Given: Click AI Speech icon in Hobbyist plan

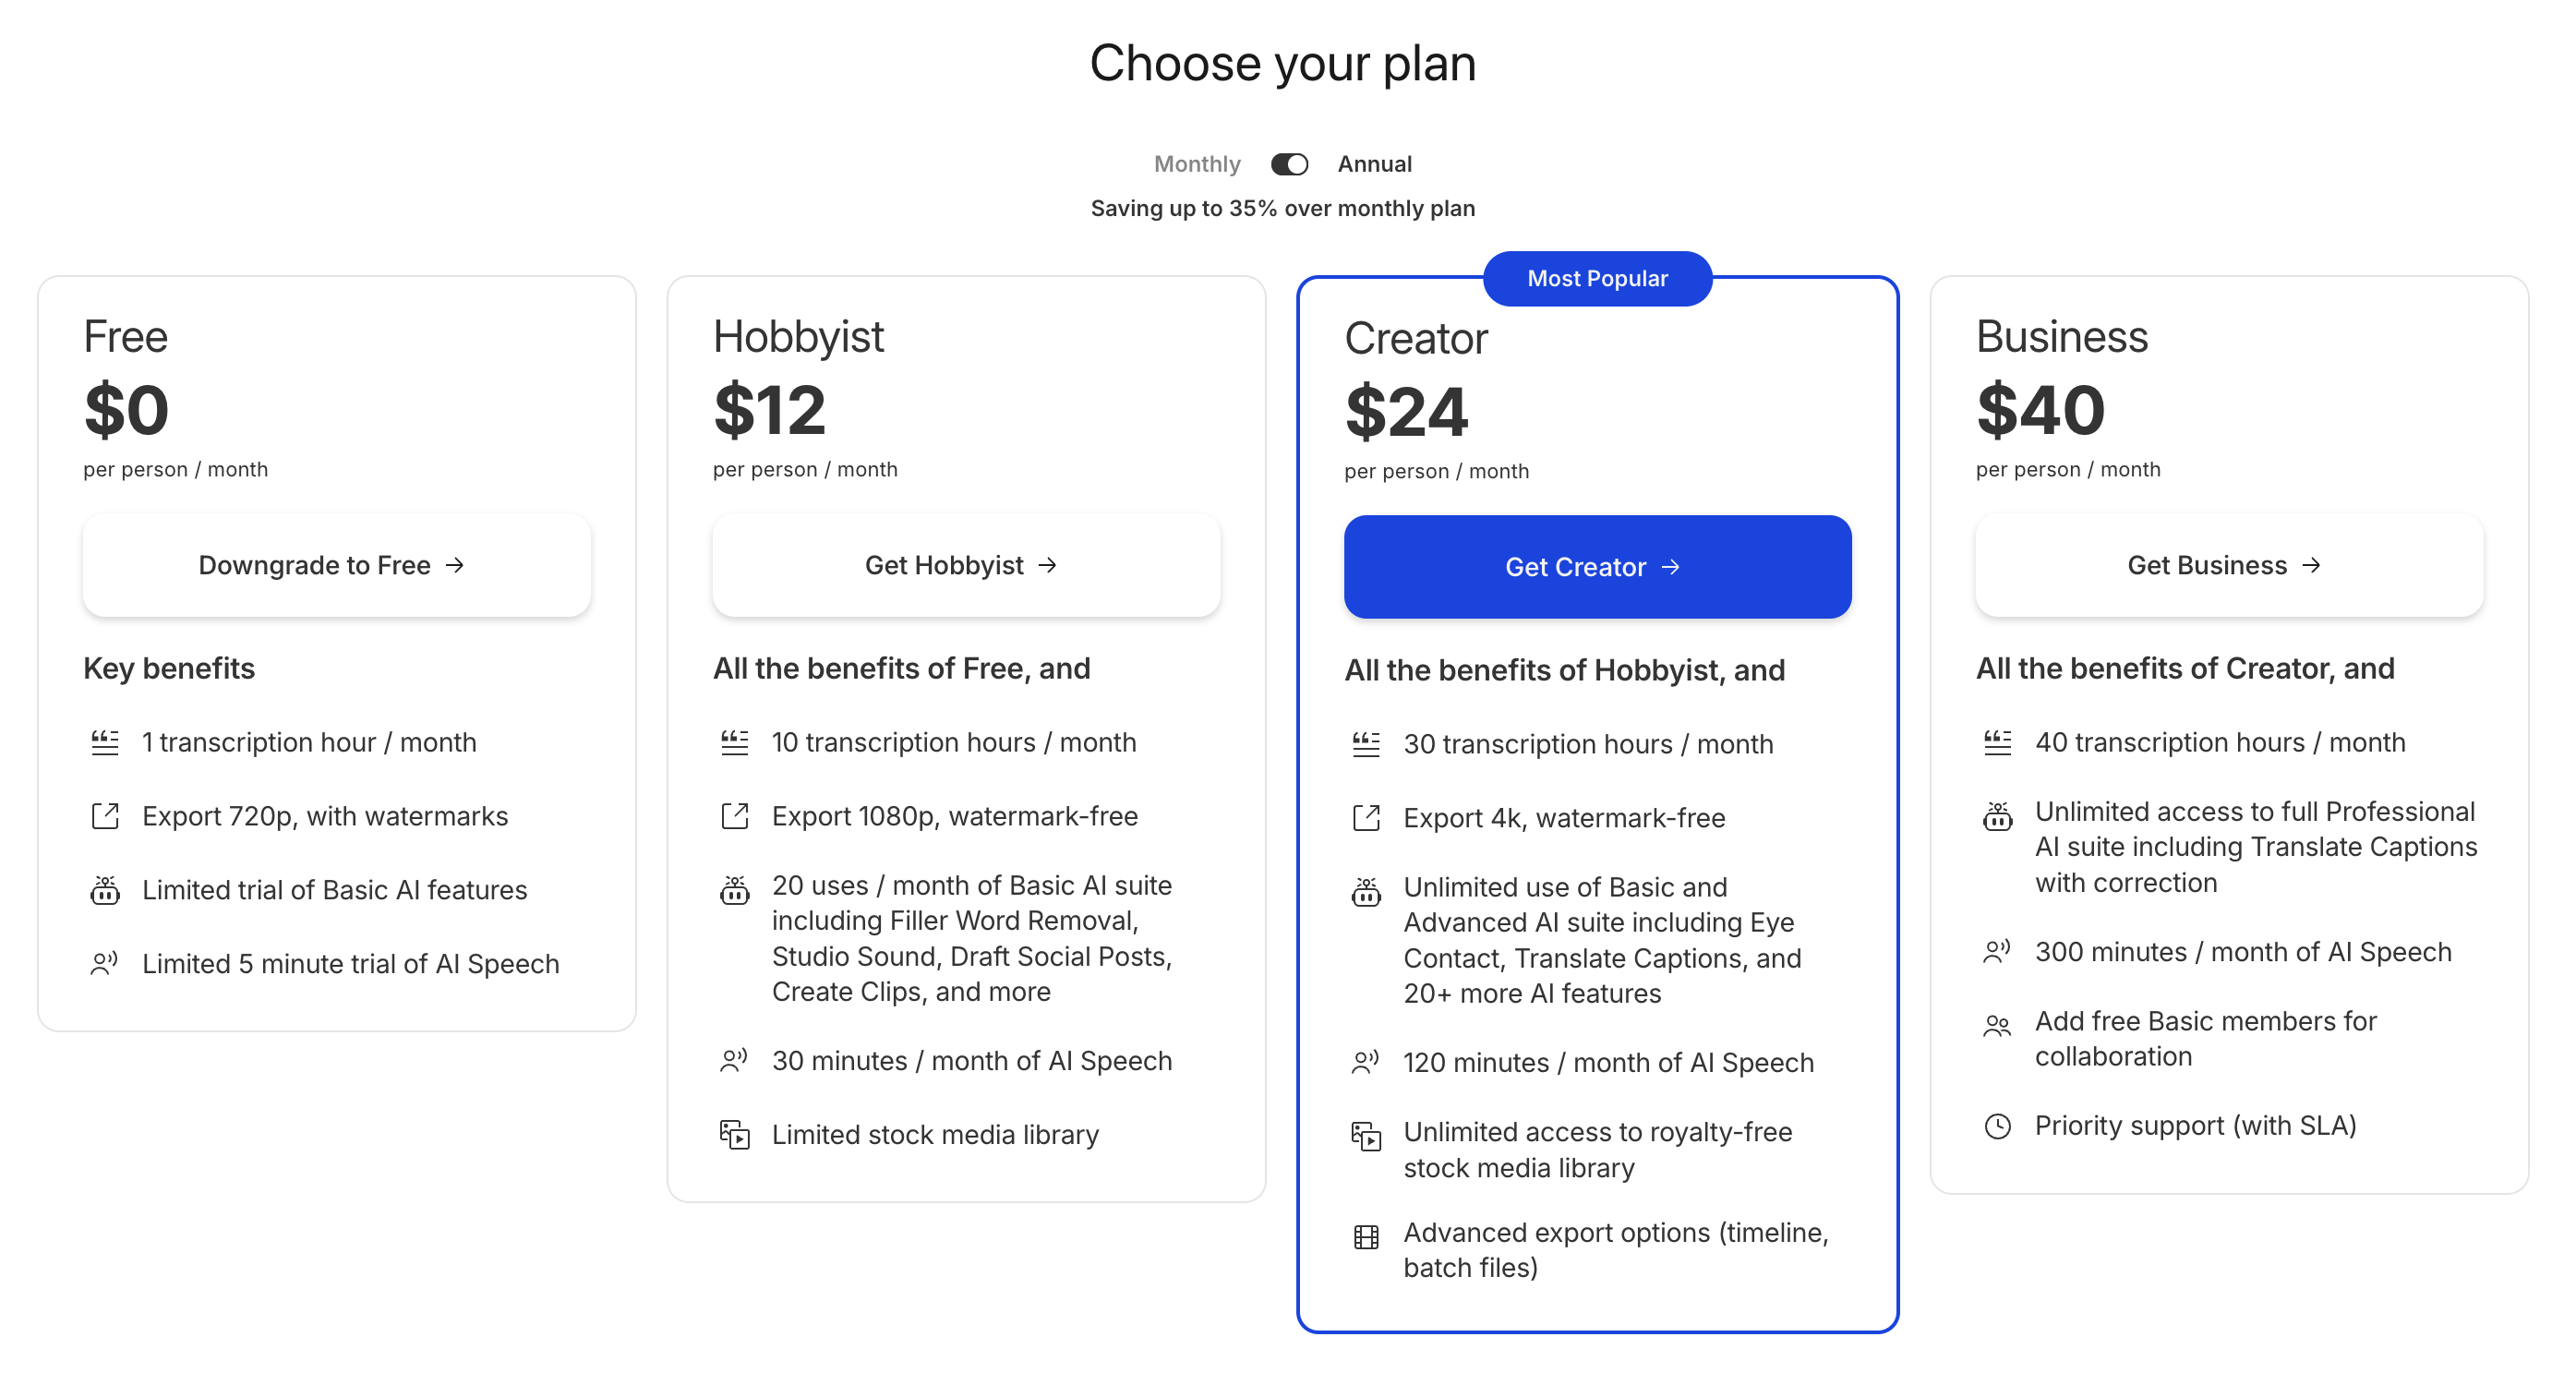Looking at the screenshot, I should pos(734,1061).
